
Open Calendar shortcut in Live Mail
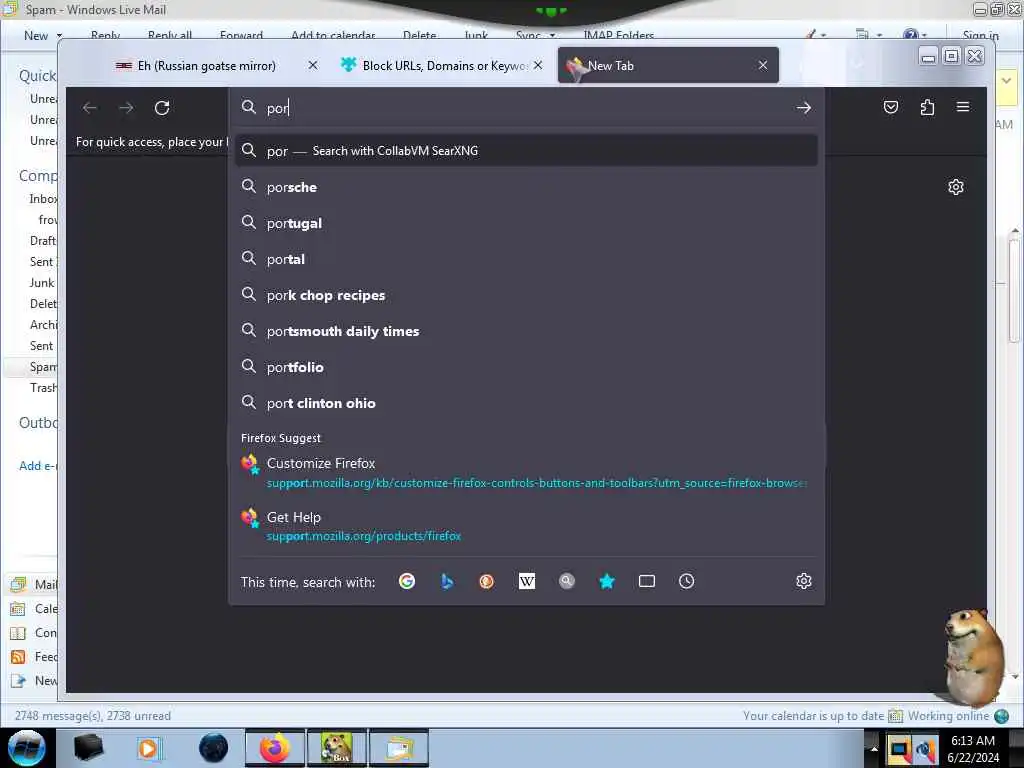(x=34, y=609)
